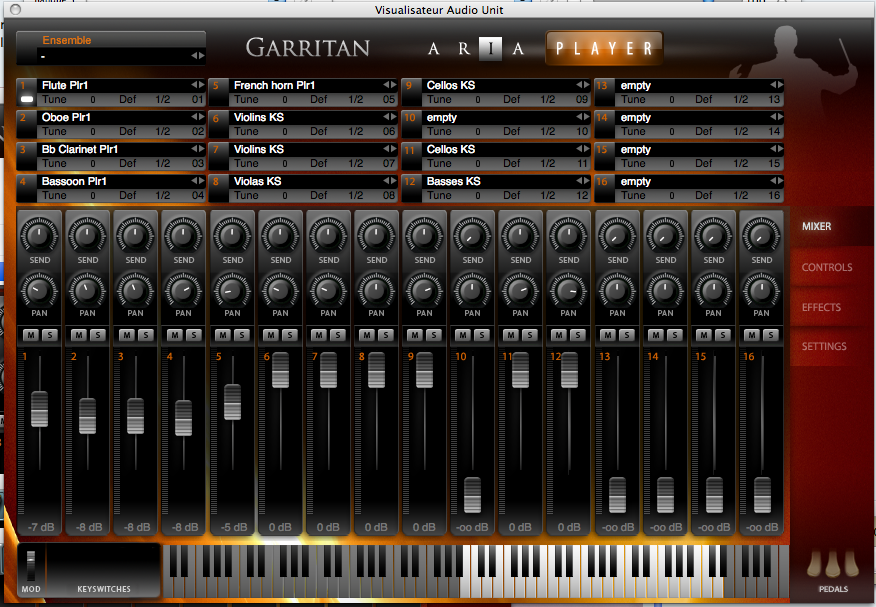This screenshot has height=607, width=876.
Task: Open the Cellos KS slot 9 menu arrows
Action: 581,86
